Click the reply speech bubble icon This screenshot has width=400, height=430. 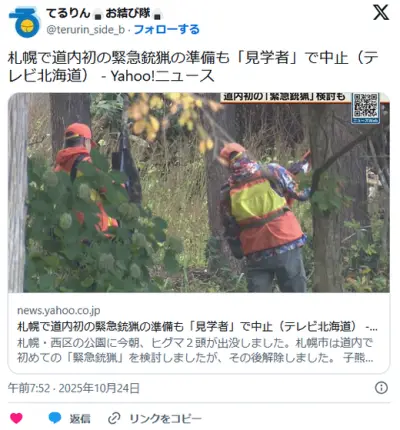click(x=55, y=418)
